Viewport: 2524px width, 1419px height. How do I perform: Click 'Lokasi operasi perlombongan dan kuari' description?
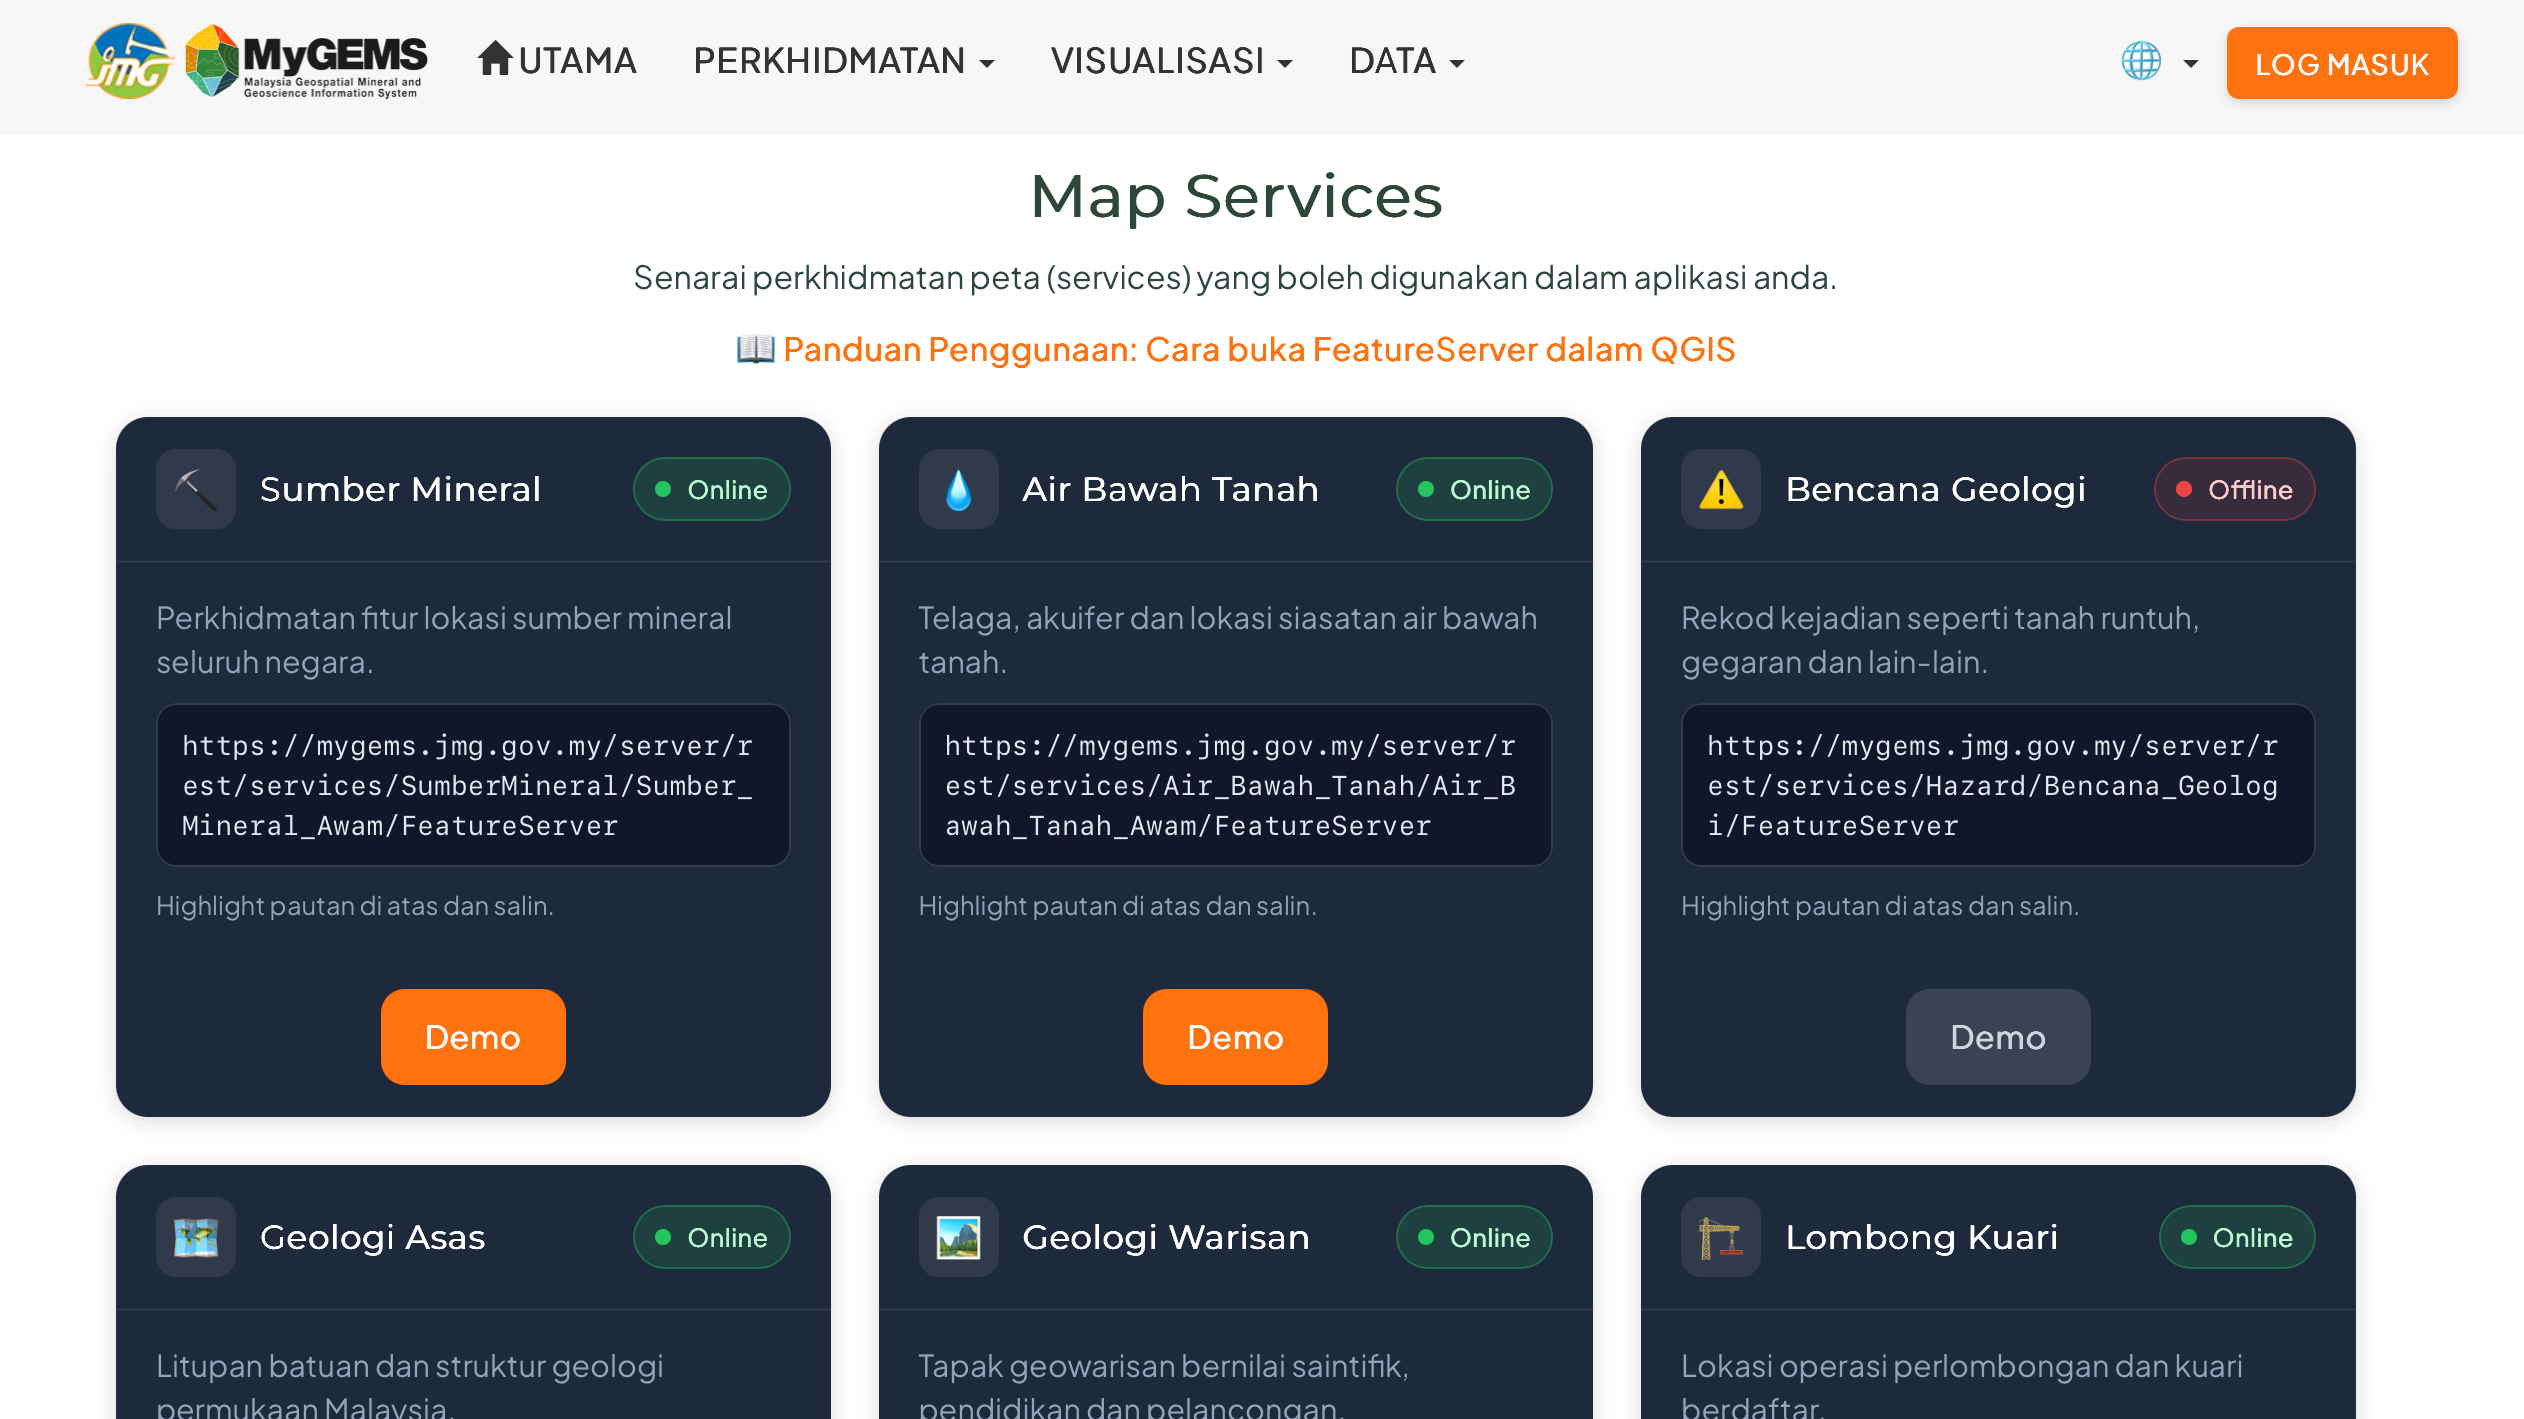coord(1962,1384)
